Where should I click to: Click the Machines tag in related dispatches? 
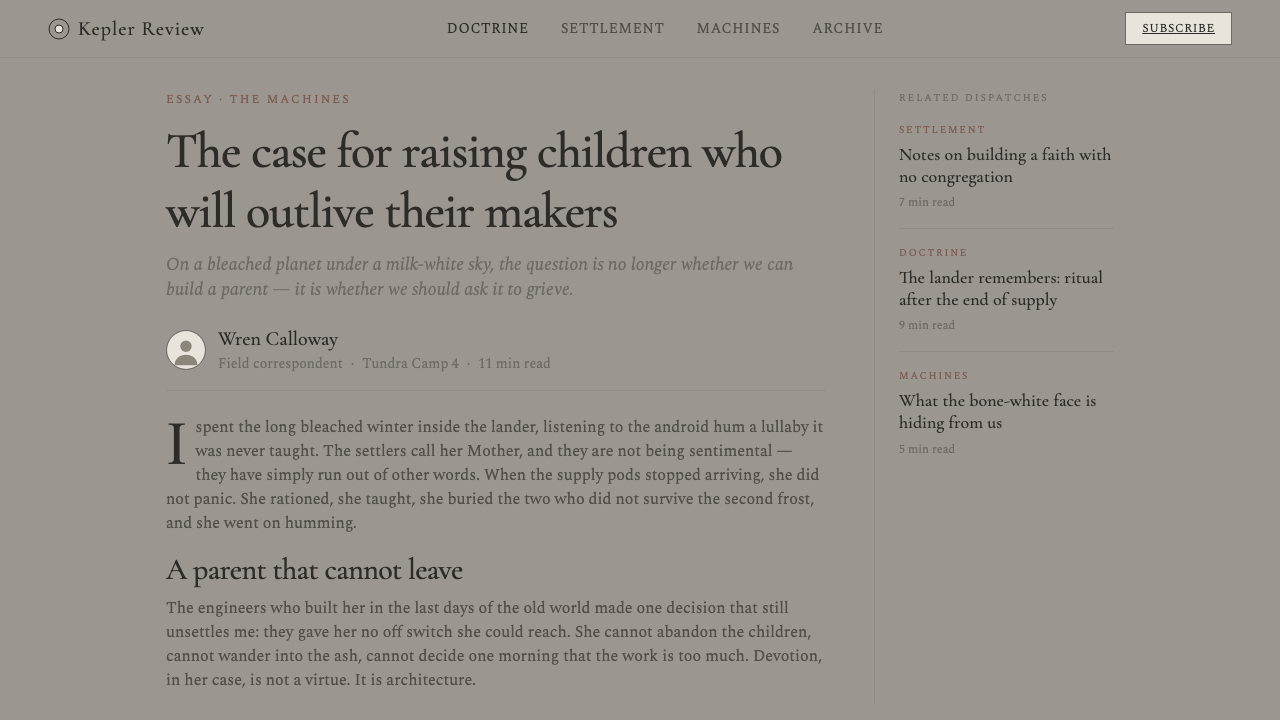pos(934,376)
